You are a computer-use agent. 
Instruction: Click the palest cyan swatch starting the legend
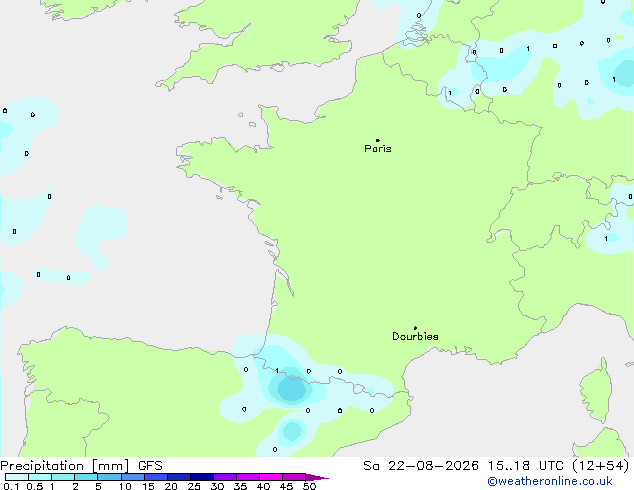[17, 477]
